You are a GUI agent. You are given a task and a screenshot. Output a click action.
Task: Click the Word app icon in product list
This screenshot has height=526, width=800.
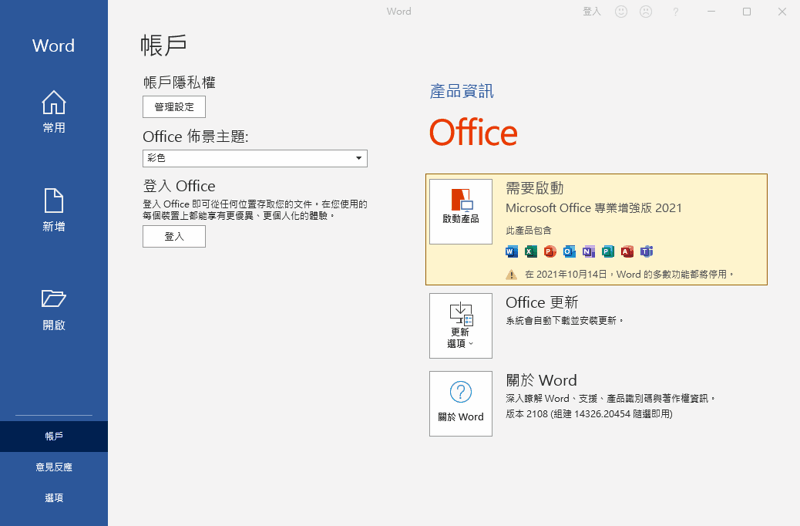pyautogui.click(x=511, y=252)
